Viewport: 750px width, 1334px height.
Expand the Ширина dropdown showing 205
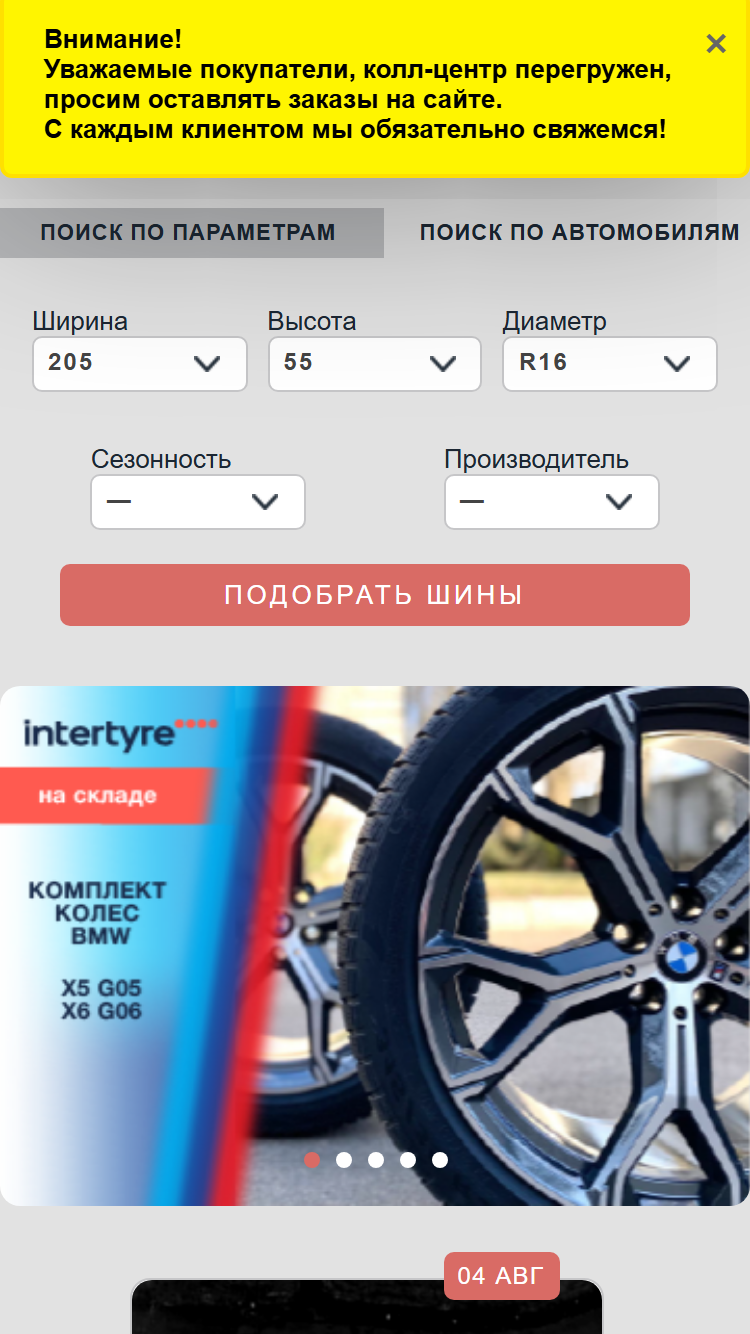tap(140, 363)
